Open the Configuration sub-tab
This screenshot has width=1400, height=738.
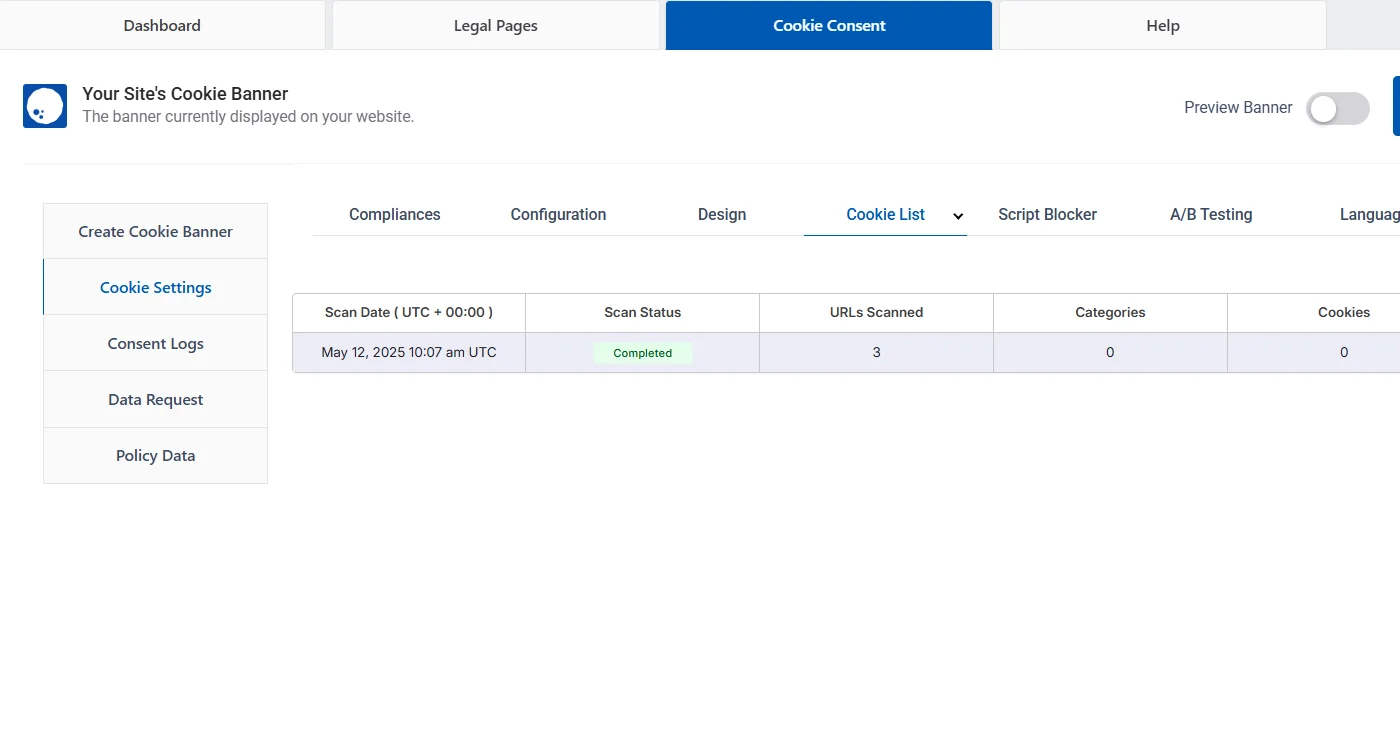coord(558,214)
